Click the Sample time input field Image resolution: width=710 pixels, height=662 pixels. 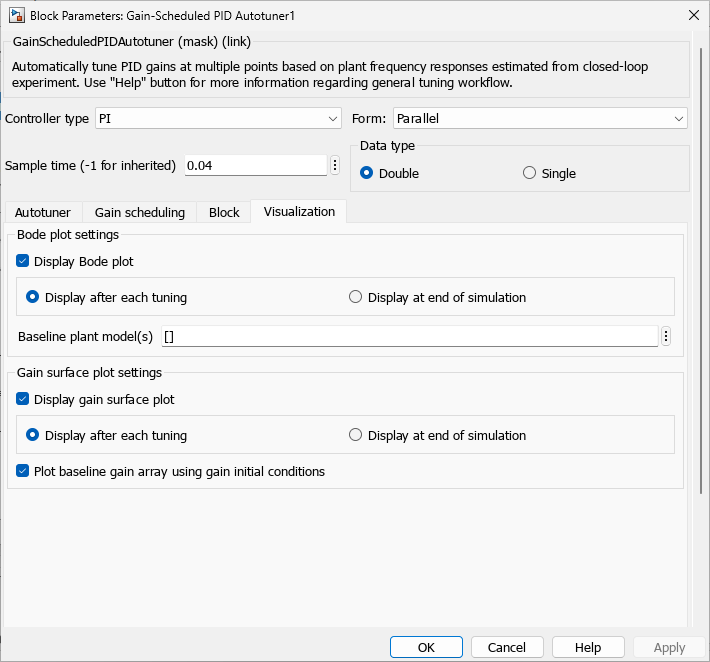coord(256,165)
